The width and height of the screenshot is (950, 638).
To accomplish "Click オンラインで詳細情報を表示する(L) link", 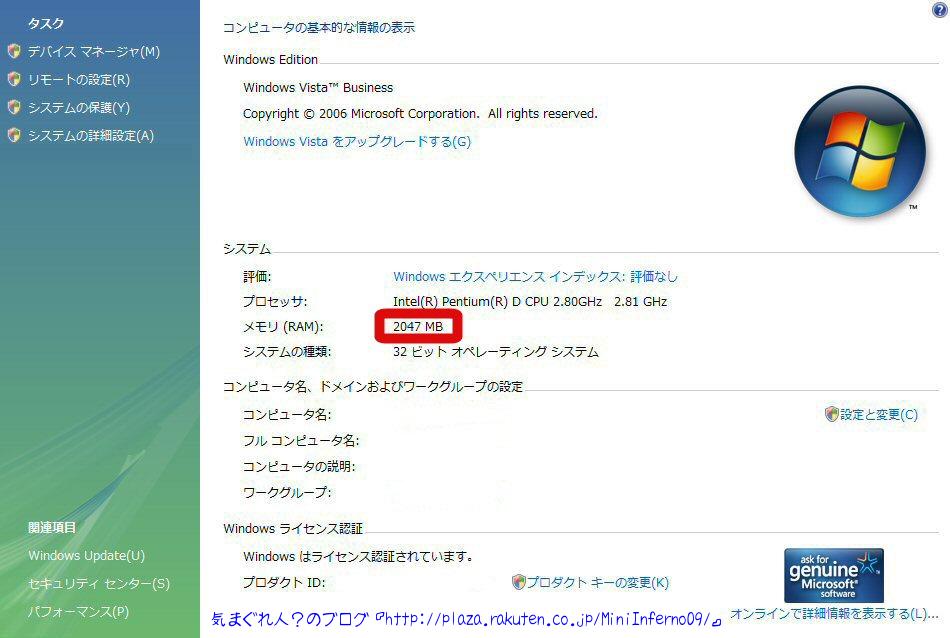I will click(834, 613).
